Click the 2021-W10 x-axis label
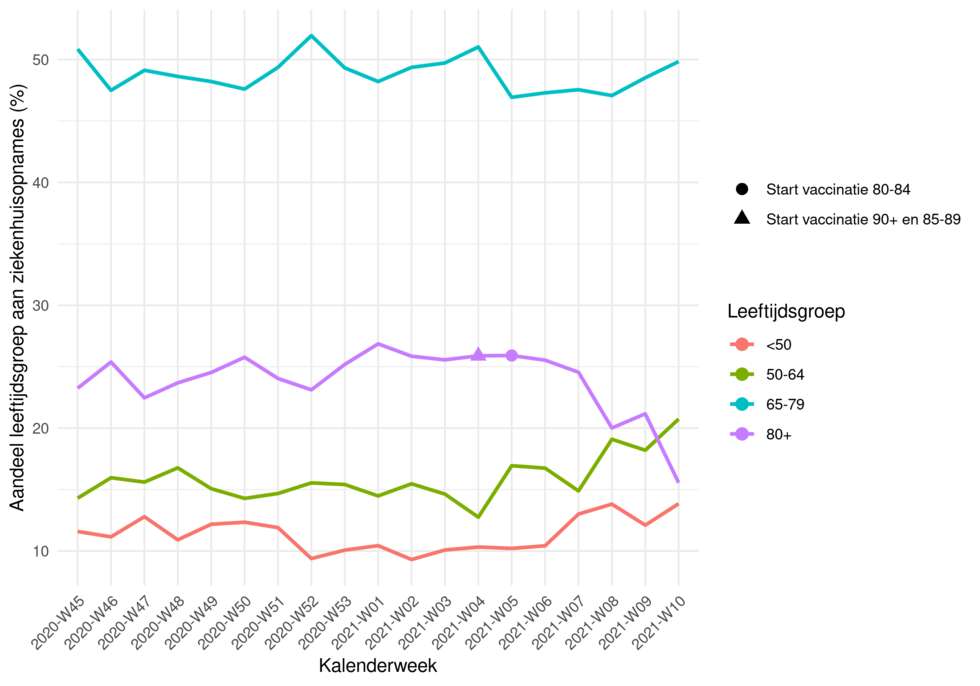Screen dimensions: 980x686 click(x=659, y=620)
